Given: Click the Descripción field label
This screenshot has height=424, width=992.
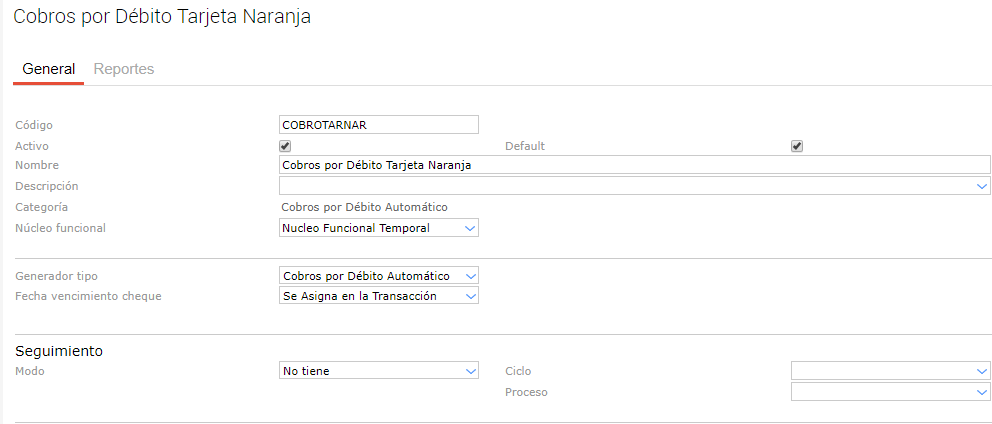Looking at the screenshot, I should pyautogui.click(x=47, y=186).
